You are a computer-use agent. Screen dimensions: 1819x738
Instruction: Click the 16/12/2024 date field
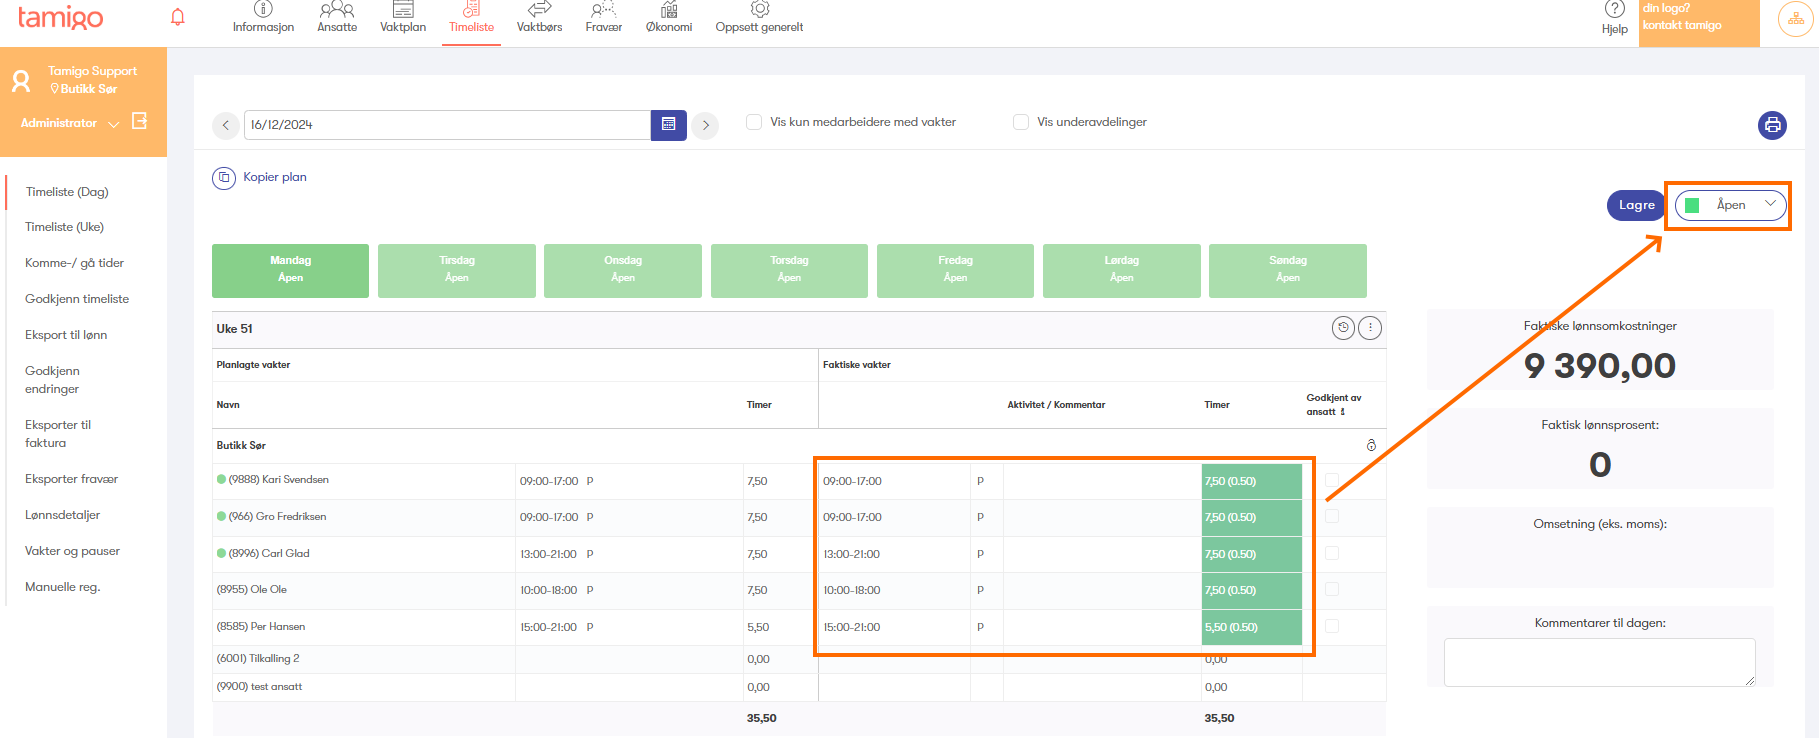pos(446,125)
